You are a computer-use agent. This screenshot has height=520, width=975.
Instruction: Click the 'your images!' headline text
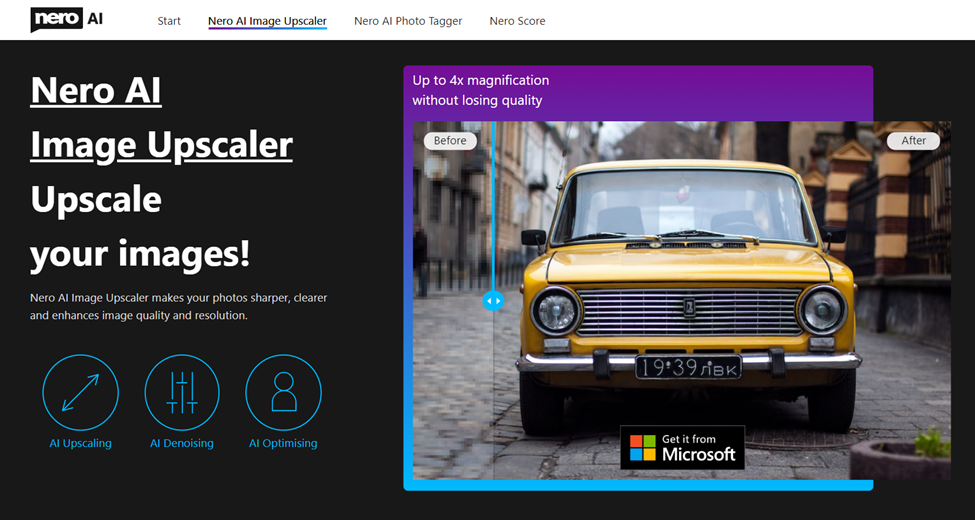140,254
